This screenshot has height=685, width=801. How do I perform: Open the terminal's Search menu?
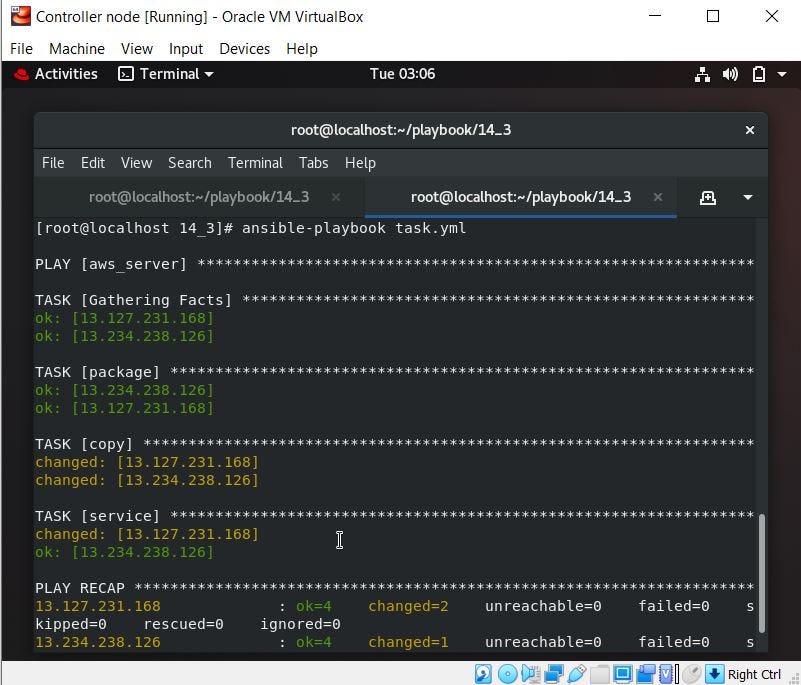[x=190, y=163]
